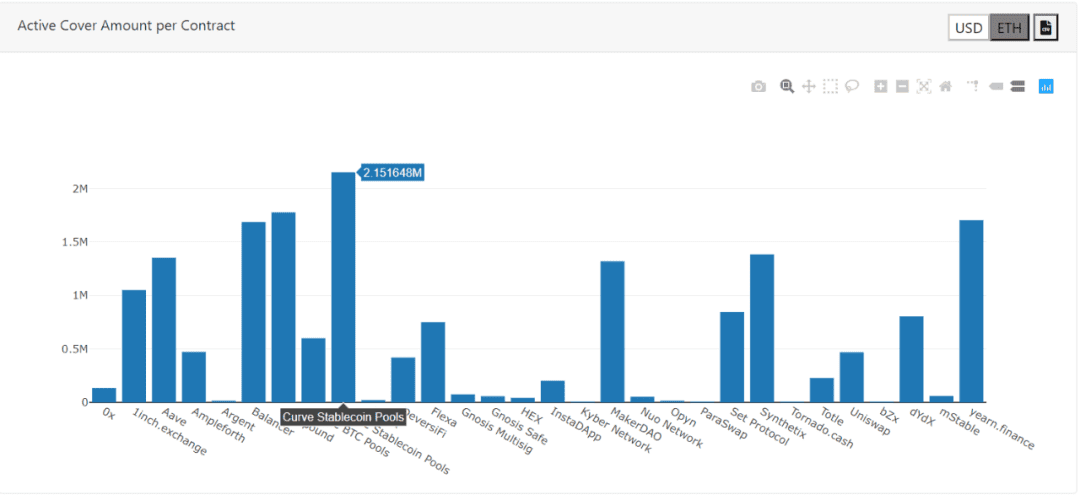The width and height of the screenshot is (1080, 495).
Task: Click the MakerDAO bar
Action: [x=612, y=332]
